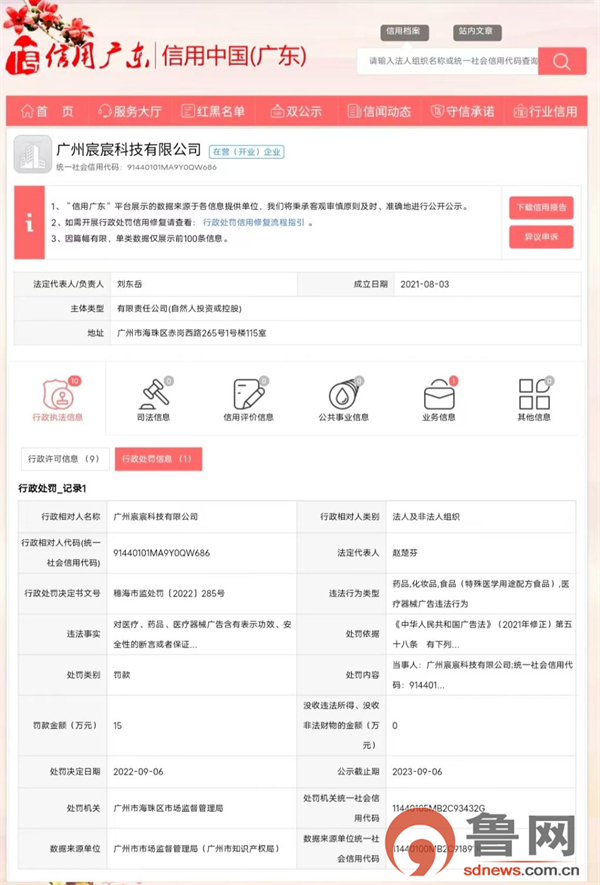
Task: Click founding date 2021-08-03
Action: [424, 284]
